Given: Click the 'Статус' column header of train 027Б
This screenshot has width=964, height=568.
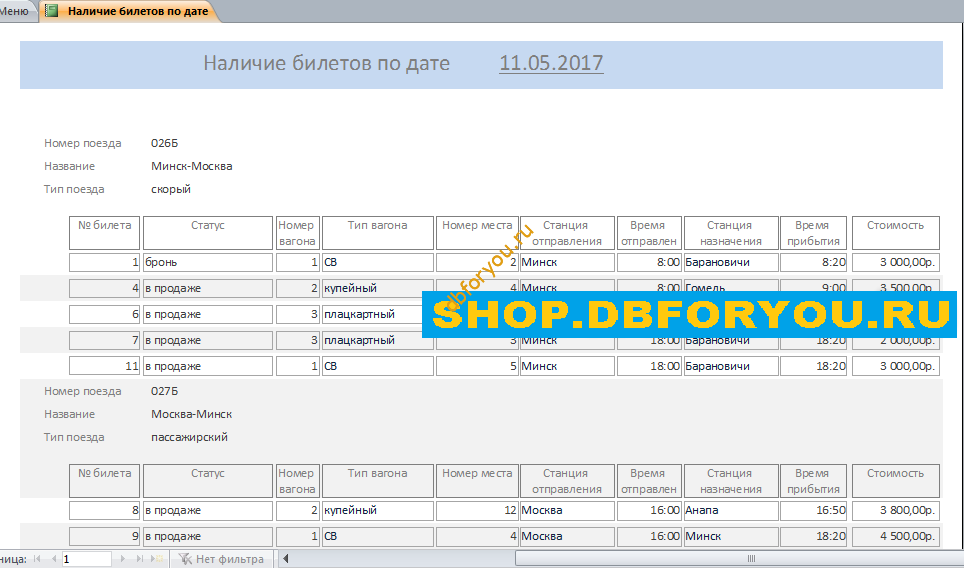Looking at the screenshot, I should [208, 480].
